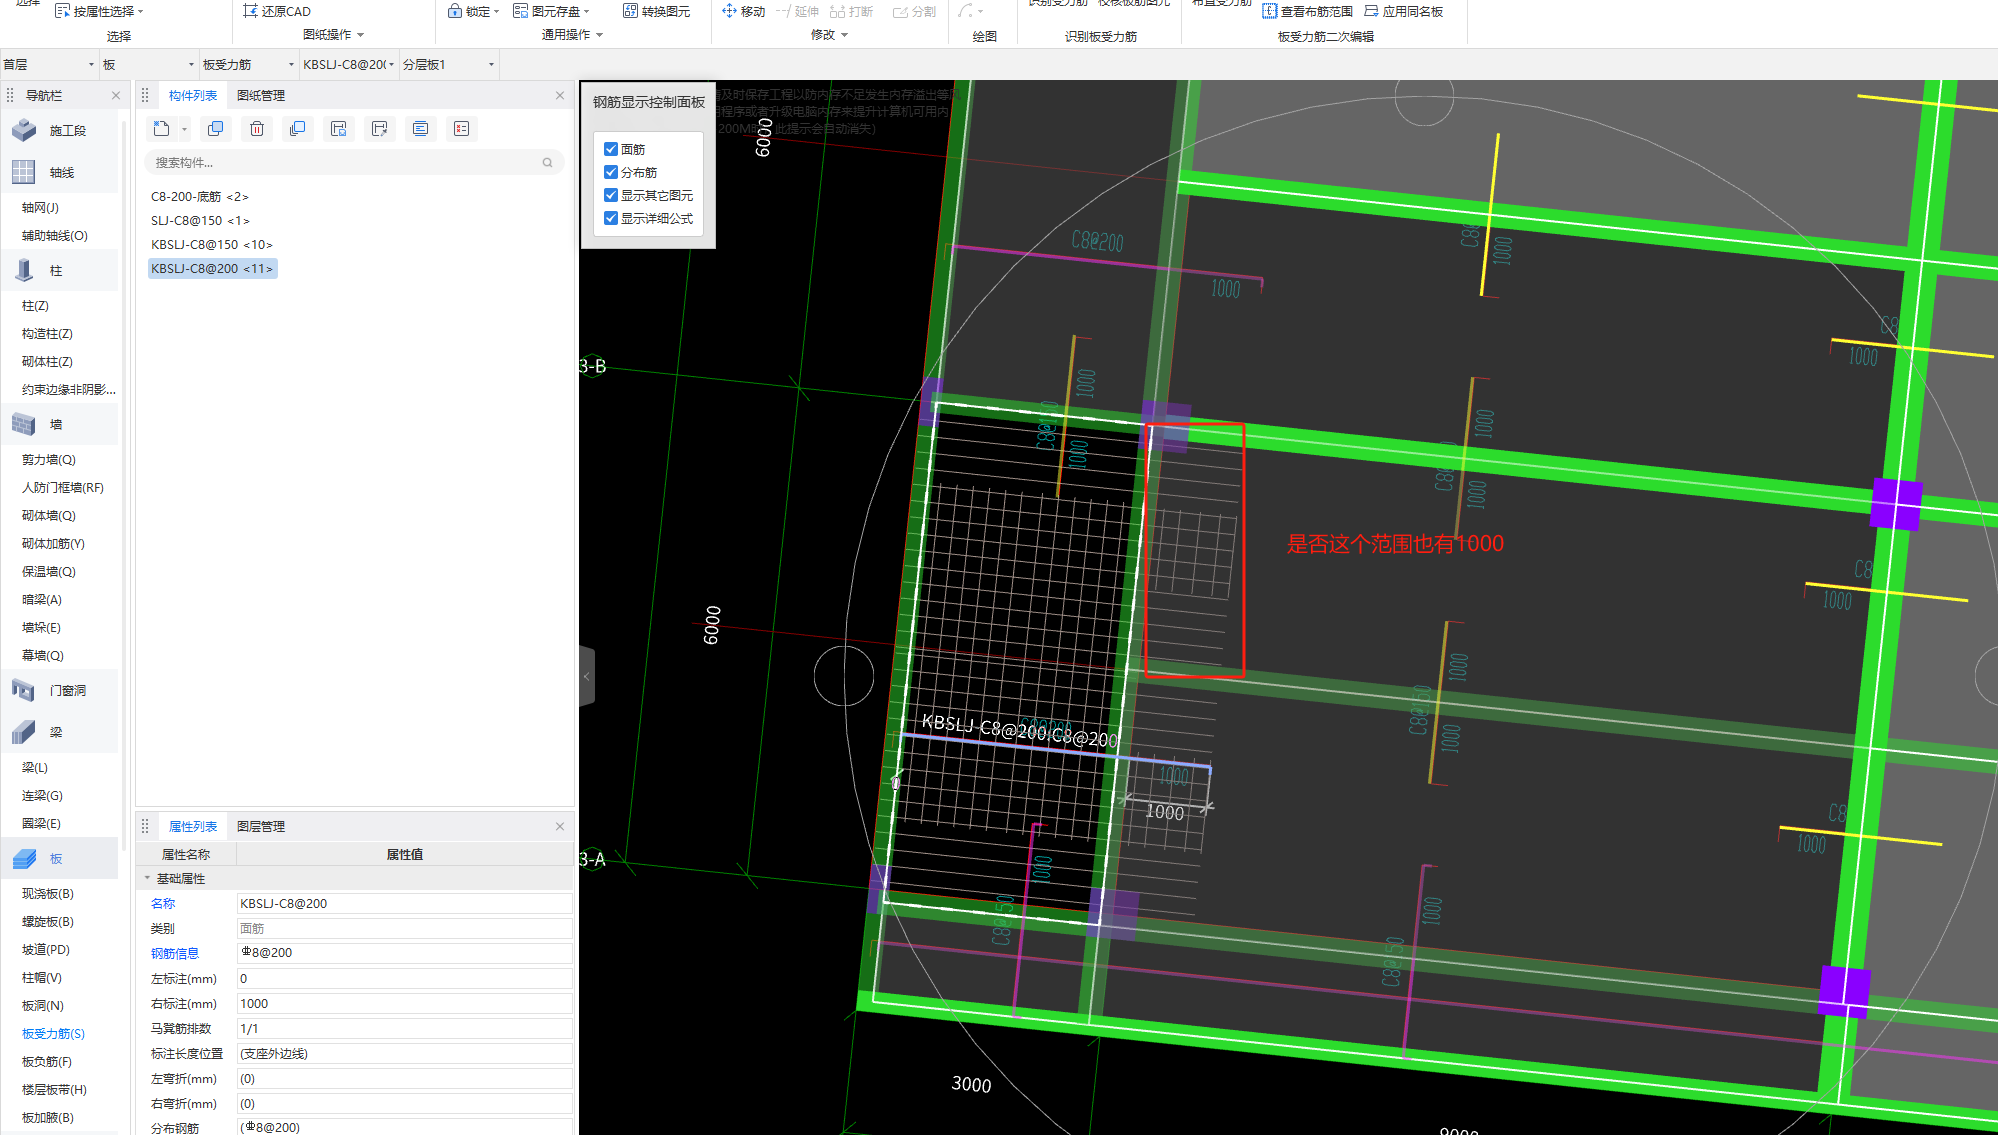
Task: Click 还原CAD tool icon
Action: pyautogui.click(x=250, y=11)
